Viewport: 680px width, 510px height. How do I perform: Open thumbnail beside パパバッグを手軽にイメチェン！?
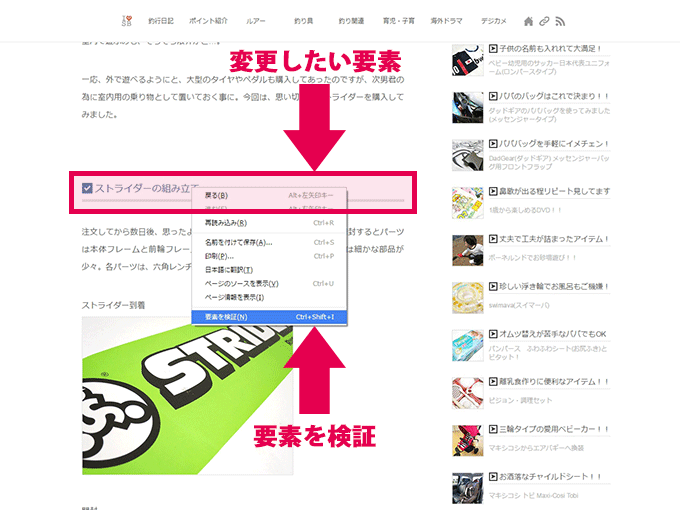tap(468, 155)
